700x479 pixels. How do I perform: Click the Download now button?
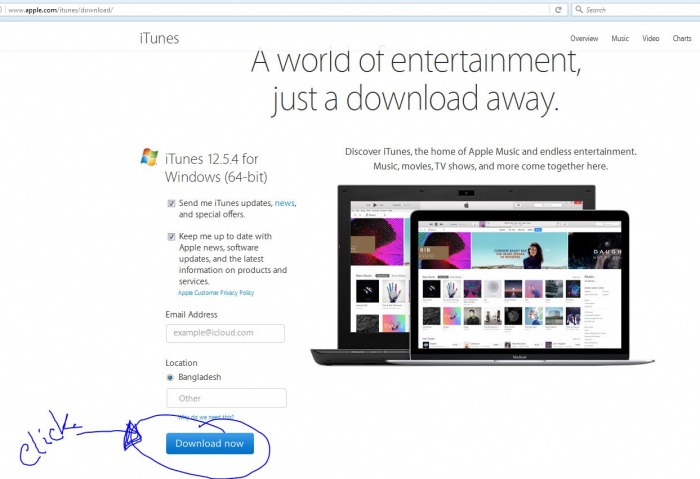[210, 443]
